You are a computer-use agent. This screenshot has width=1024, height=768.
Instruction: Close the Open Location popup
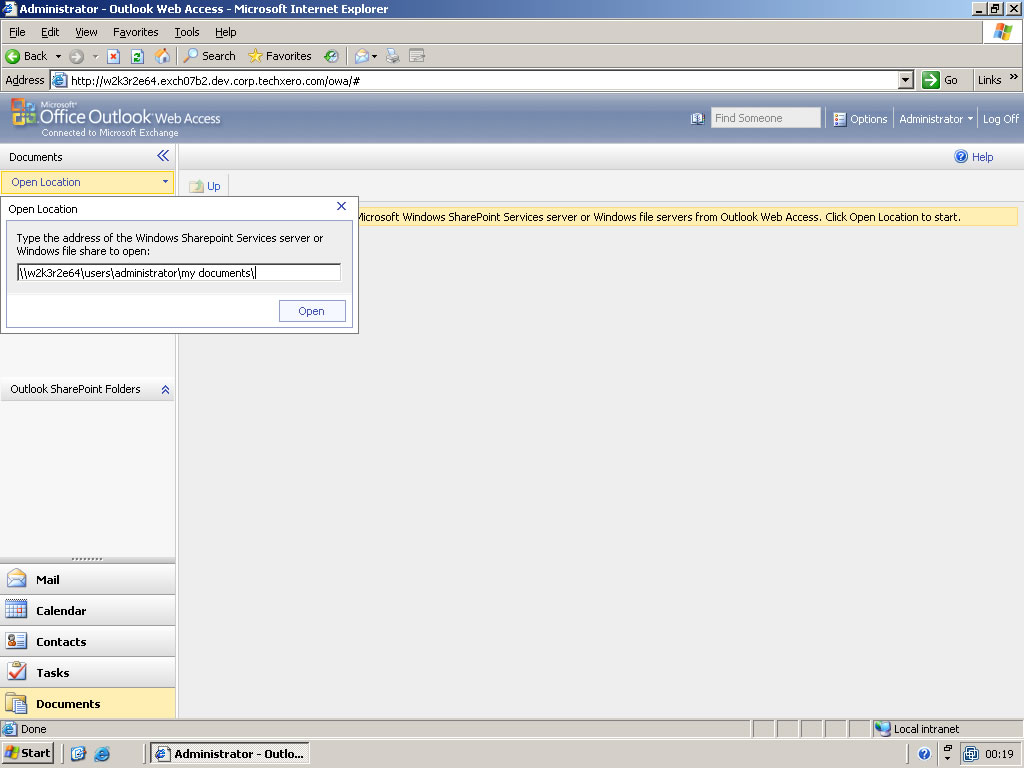point(341,207)
